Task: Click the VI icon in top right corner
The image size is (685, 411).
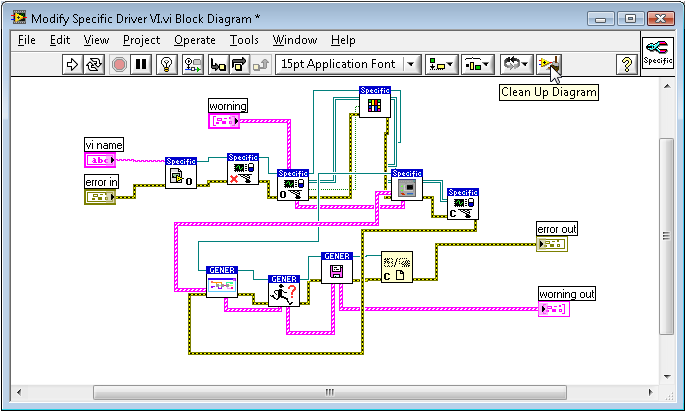Action: coord(658,52)
